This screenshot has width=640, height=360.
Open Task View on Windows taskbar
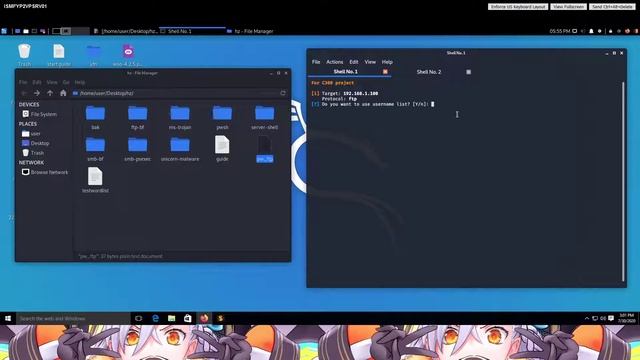coord(138,318)
